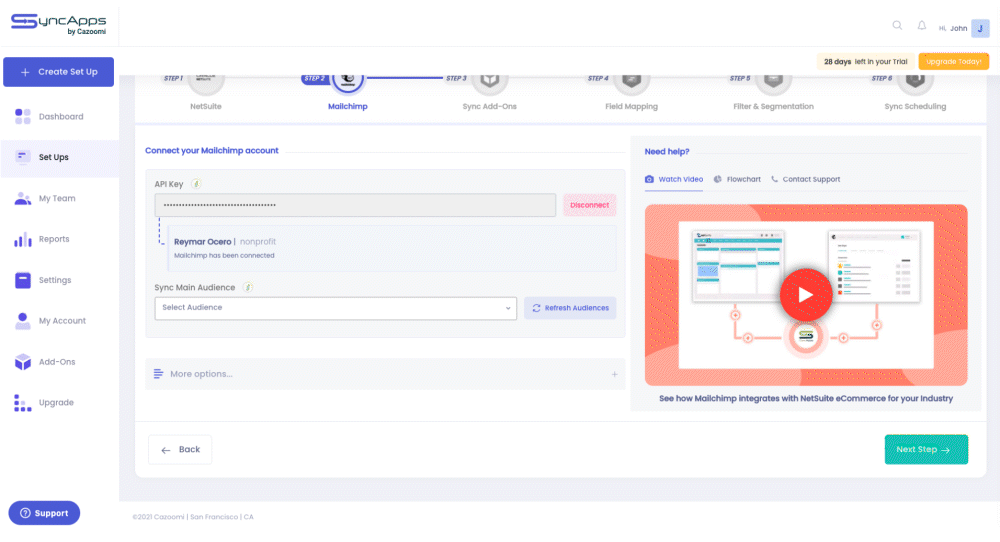Open the My Team people icon
The height and width of the screenshot is (542, 1000).
point(23,198)
